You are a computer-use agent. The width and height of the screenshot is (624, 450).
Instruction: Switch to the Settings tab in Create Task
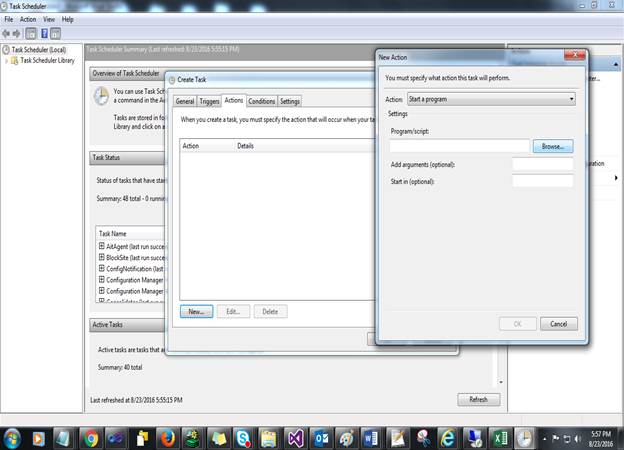290,101
